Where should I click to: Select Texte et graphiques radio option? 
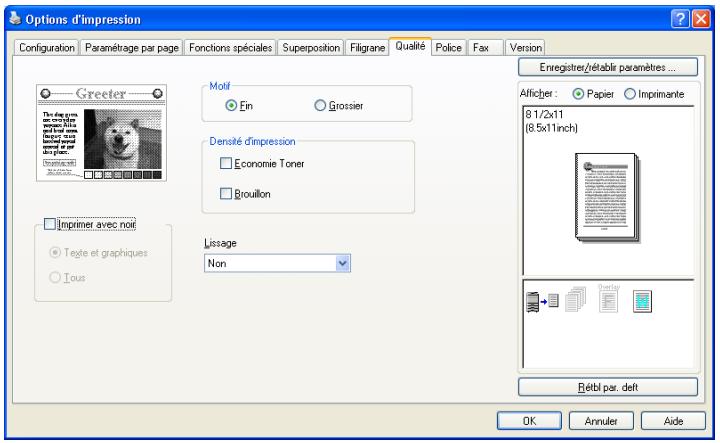(x=98, y=252)
